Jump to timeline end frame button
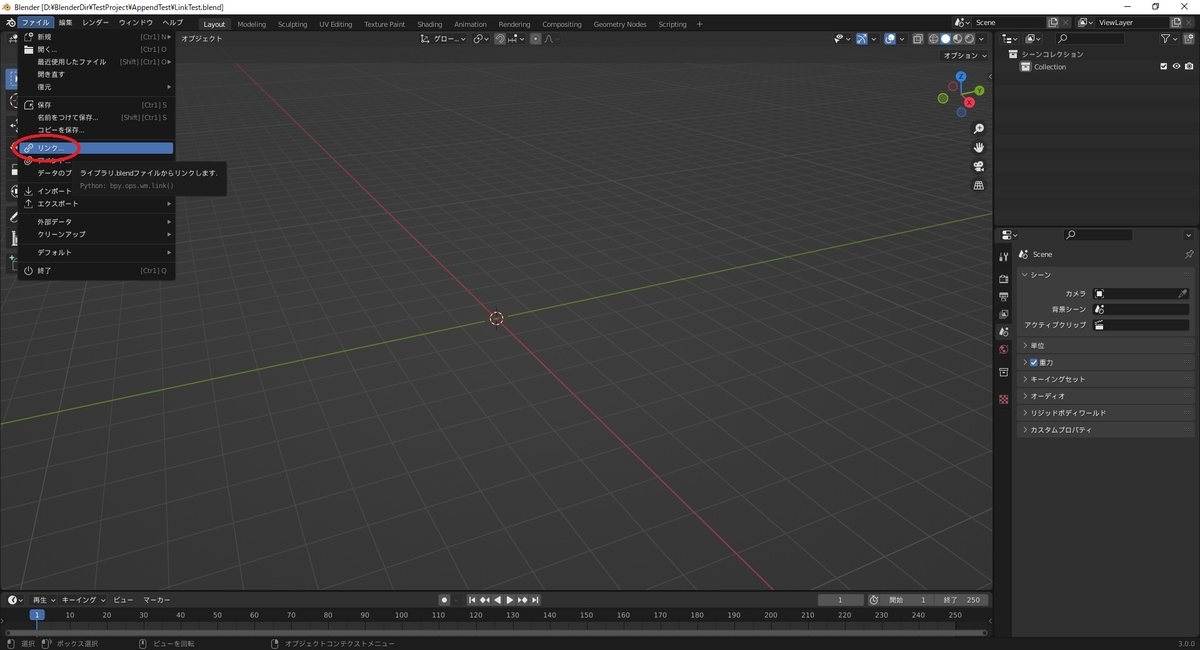The height and width of the screenshot is (650, 1200). coord(536,600)
